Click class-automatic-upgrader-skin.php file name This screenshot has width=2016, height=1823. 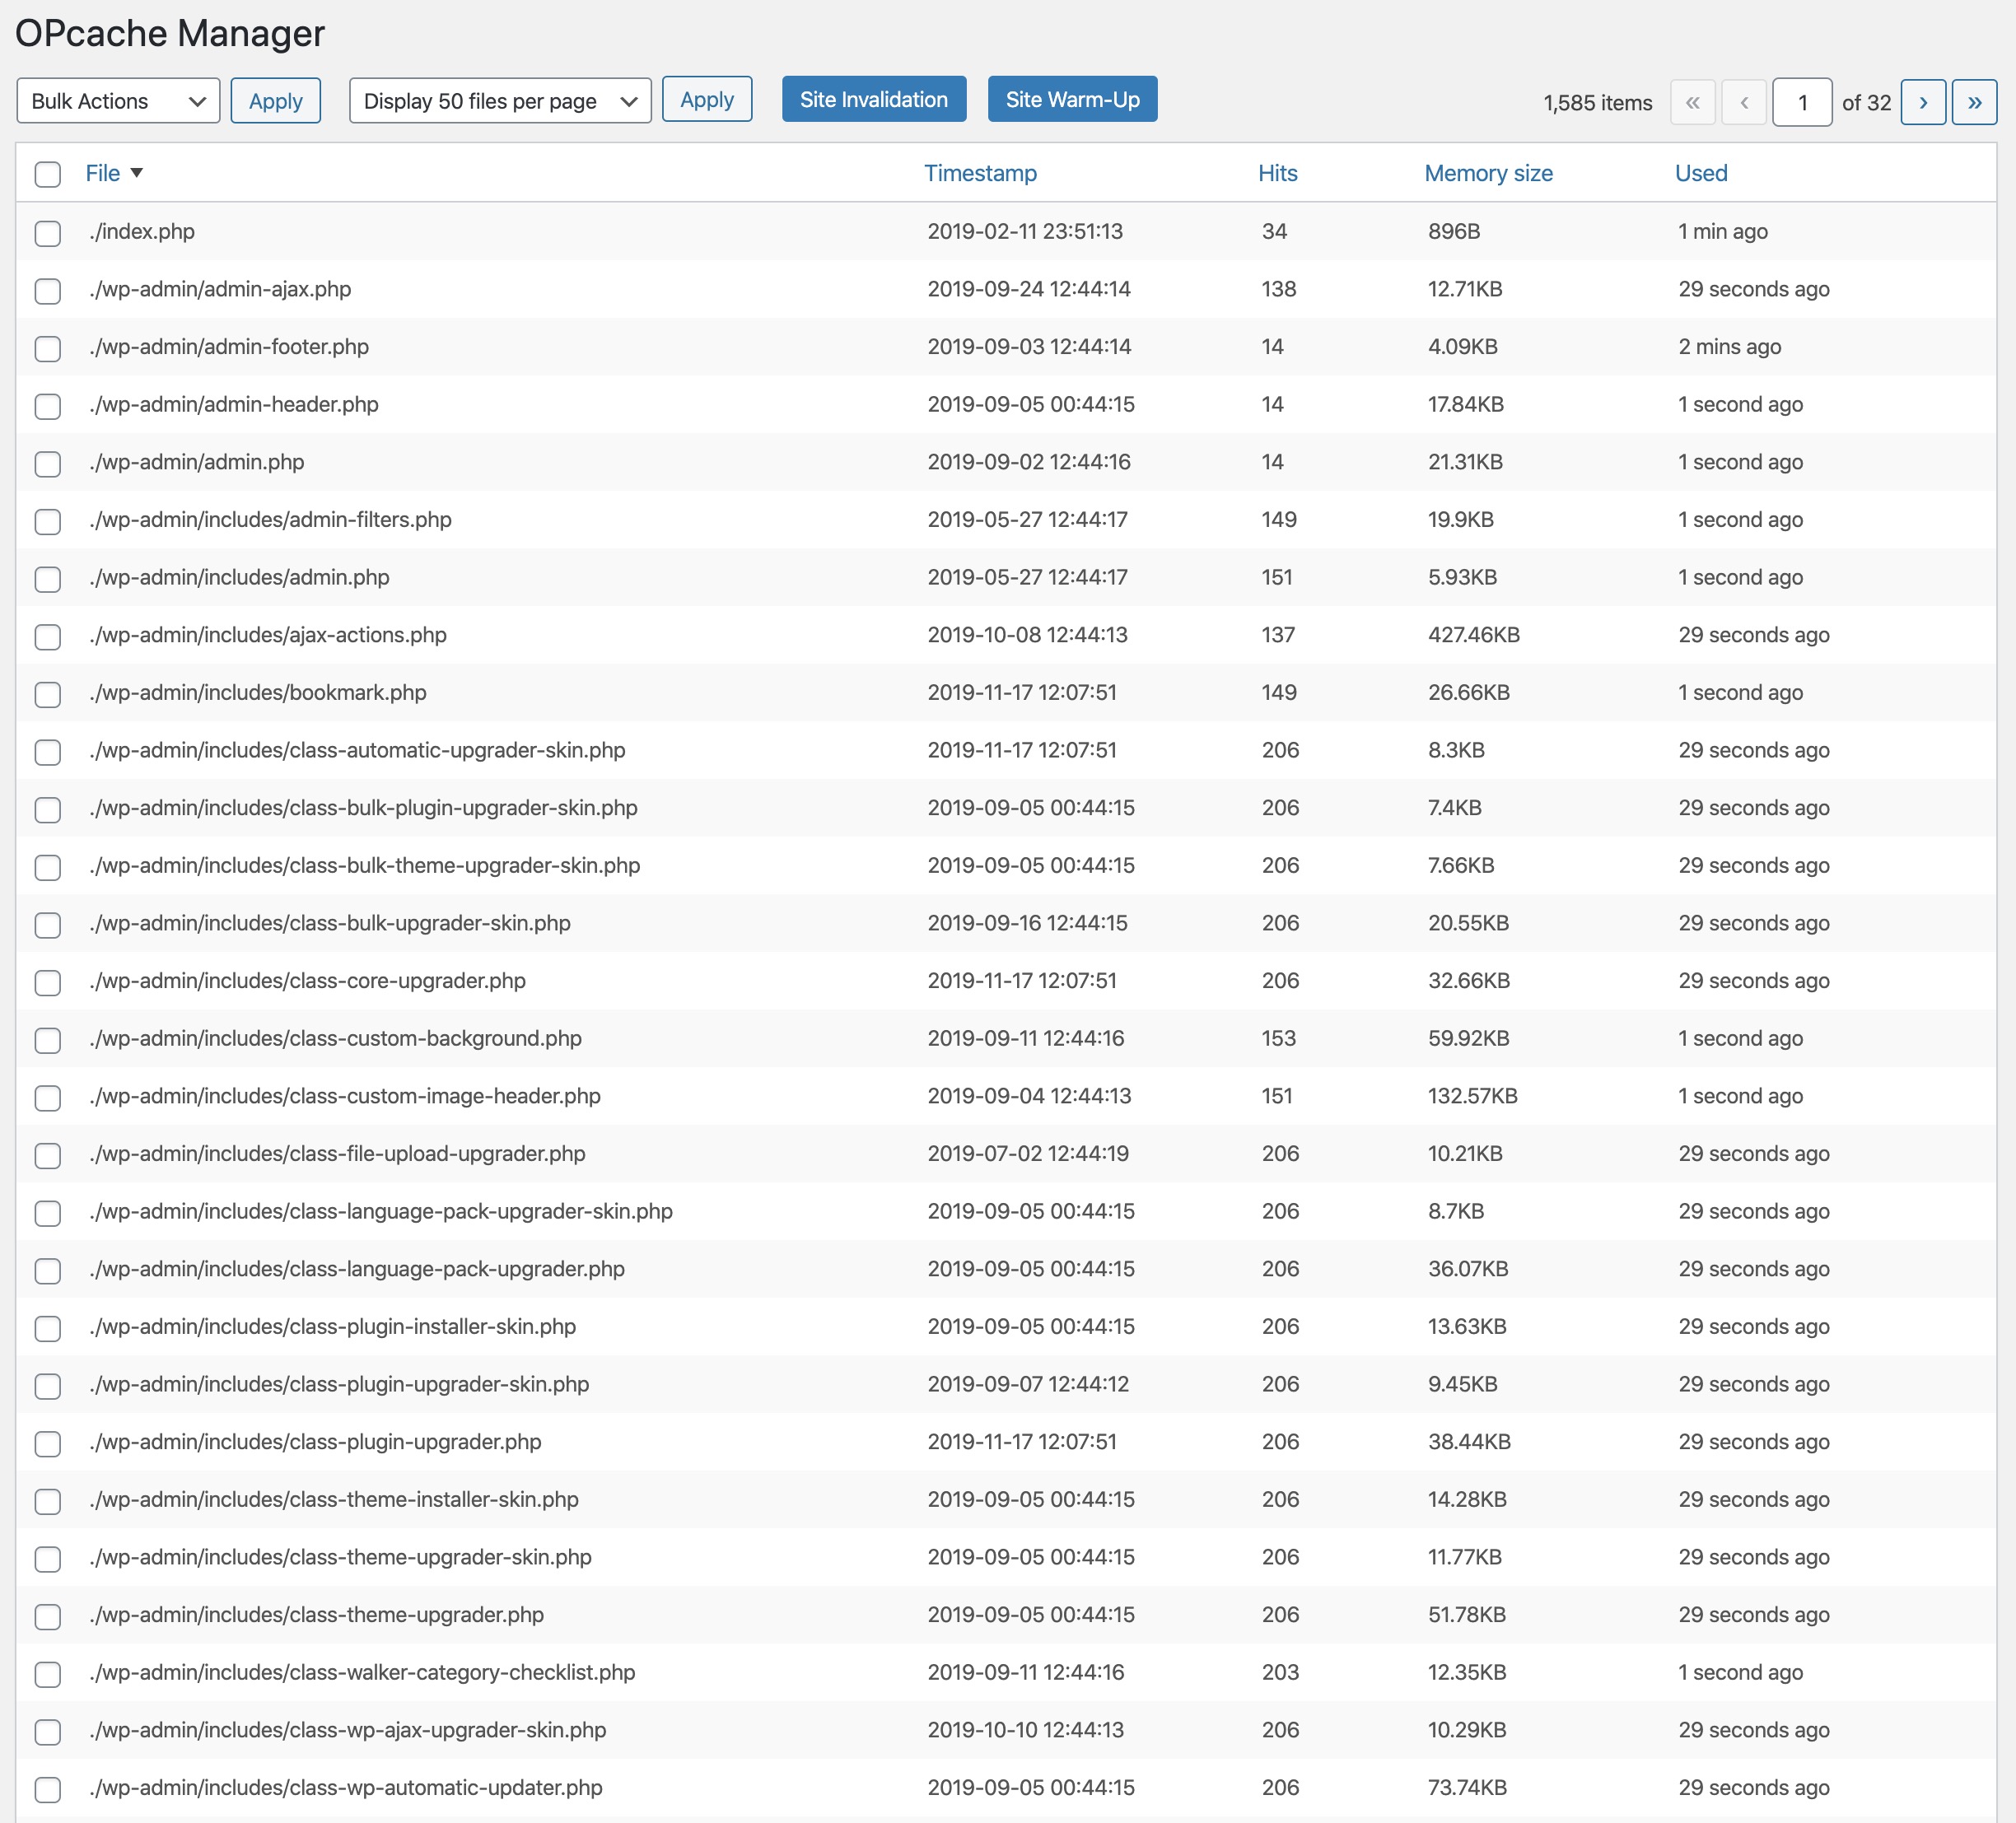357,750
